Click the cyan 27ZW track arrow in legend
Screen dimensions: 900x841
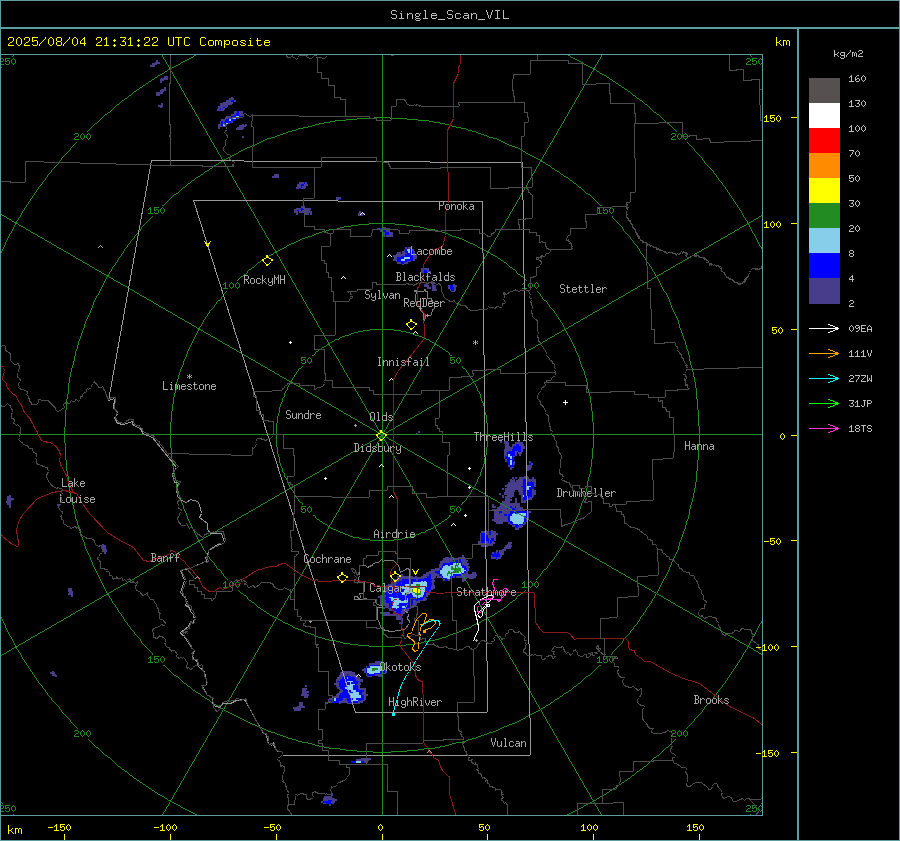pos(824,378)
